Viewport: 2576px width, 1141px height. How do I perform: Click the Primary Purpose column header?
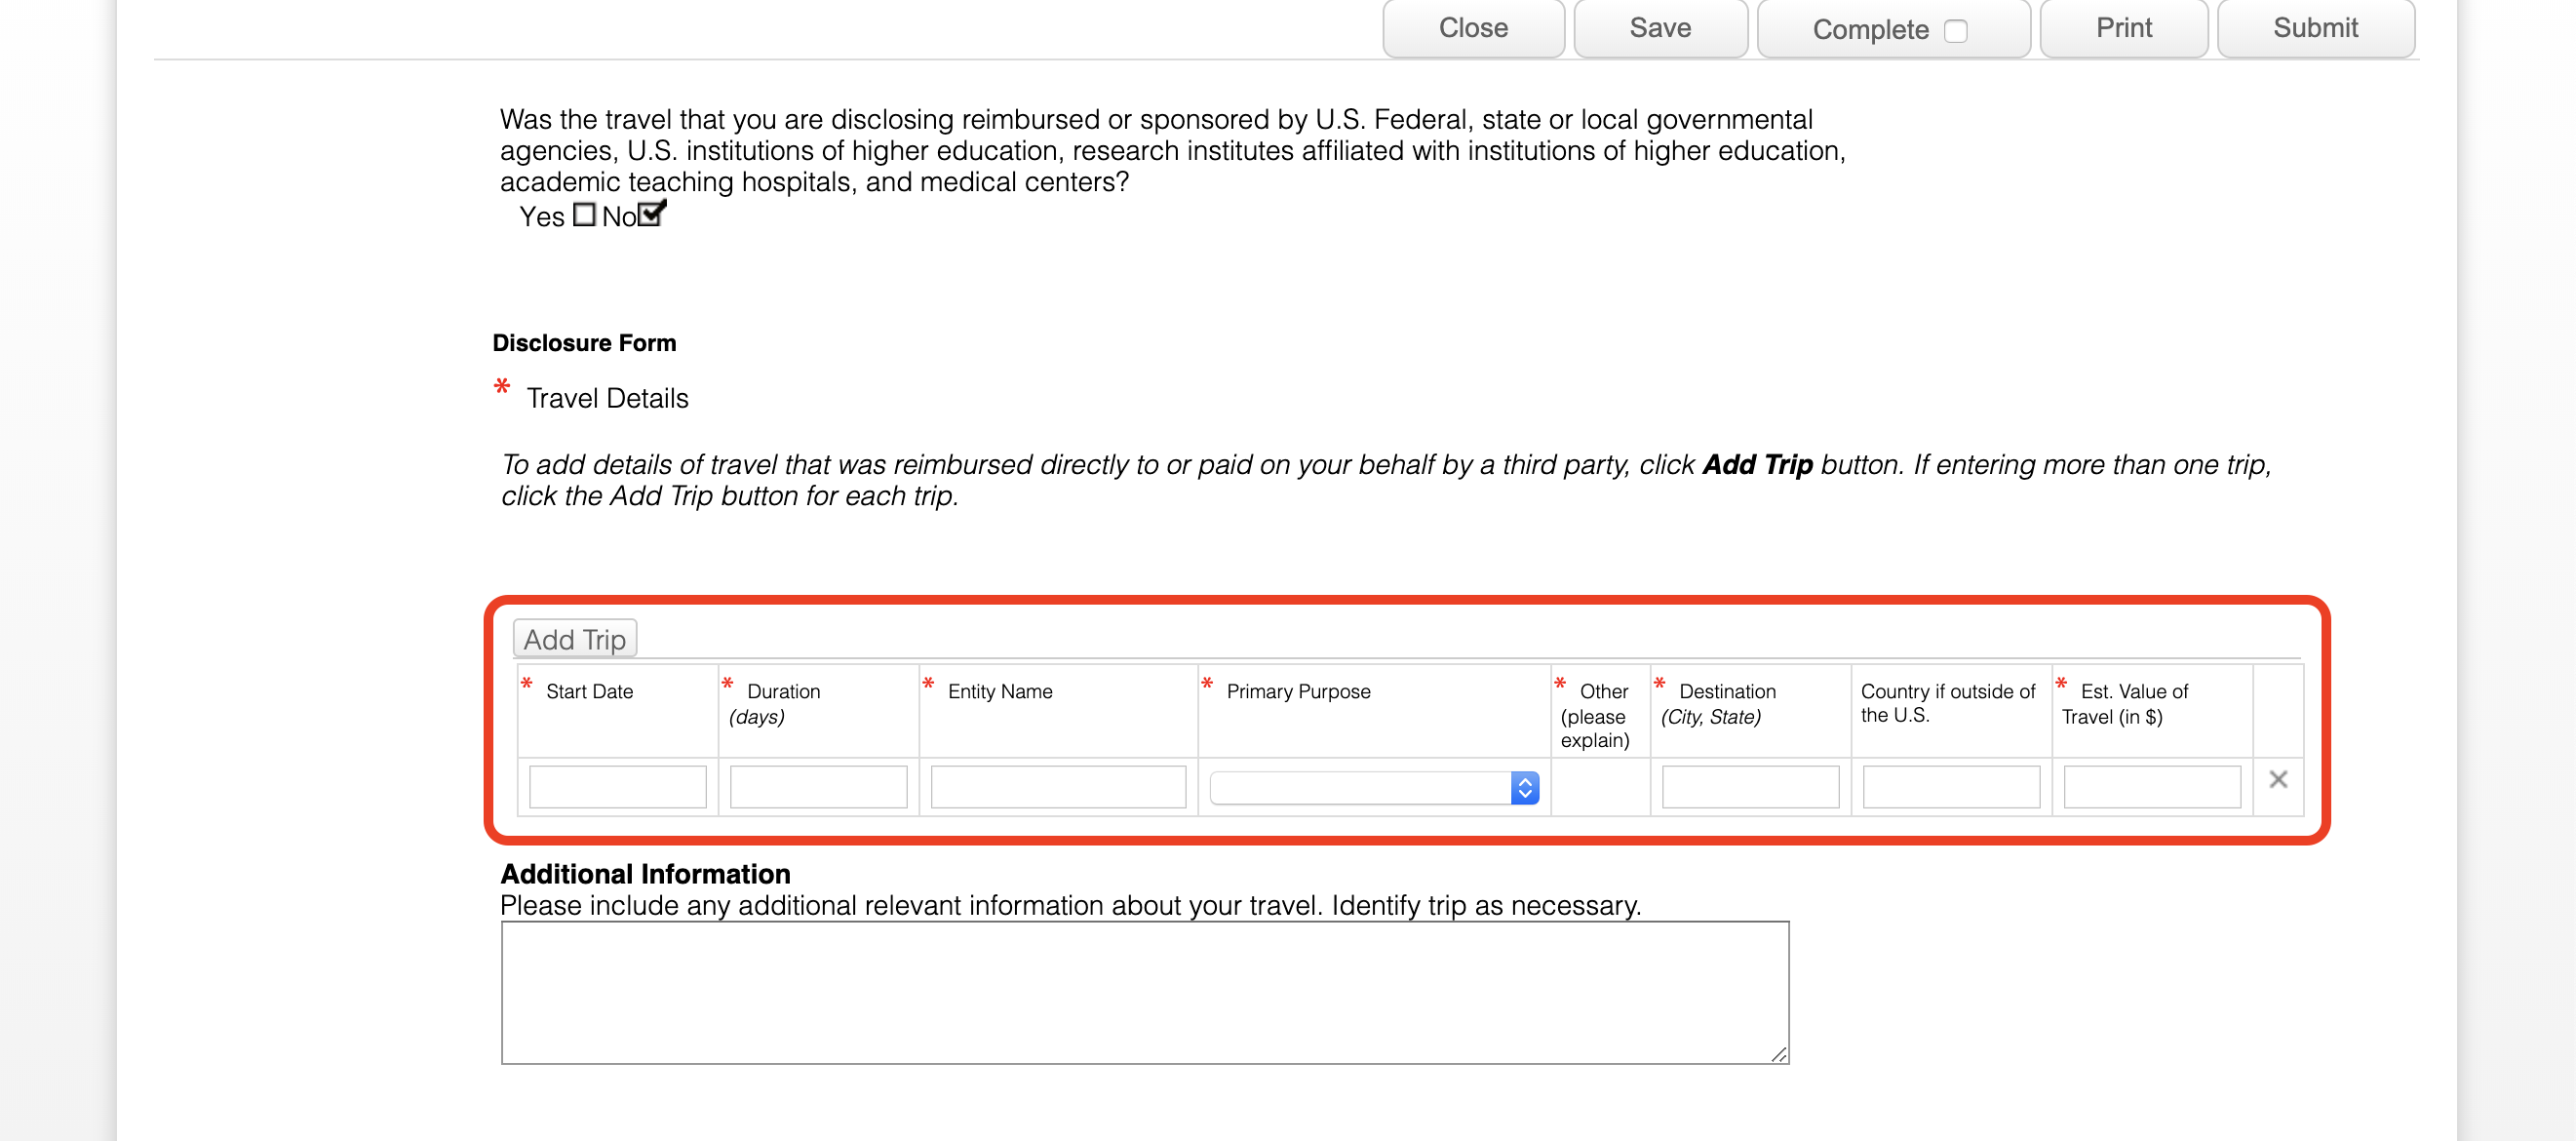1298,692
